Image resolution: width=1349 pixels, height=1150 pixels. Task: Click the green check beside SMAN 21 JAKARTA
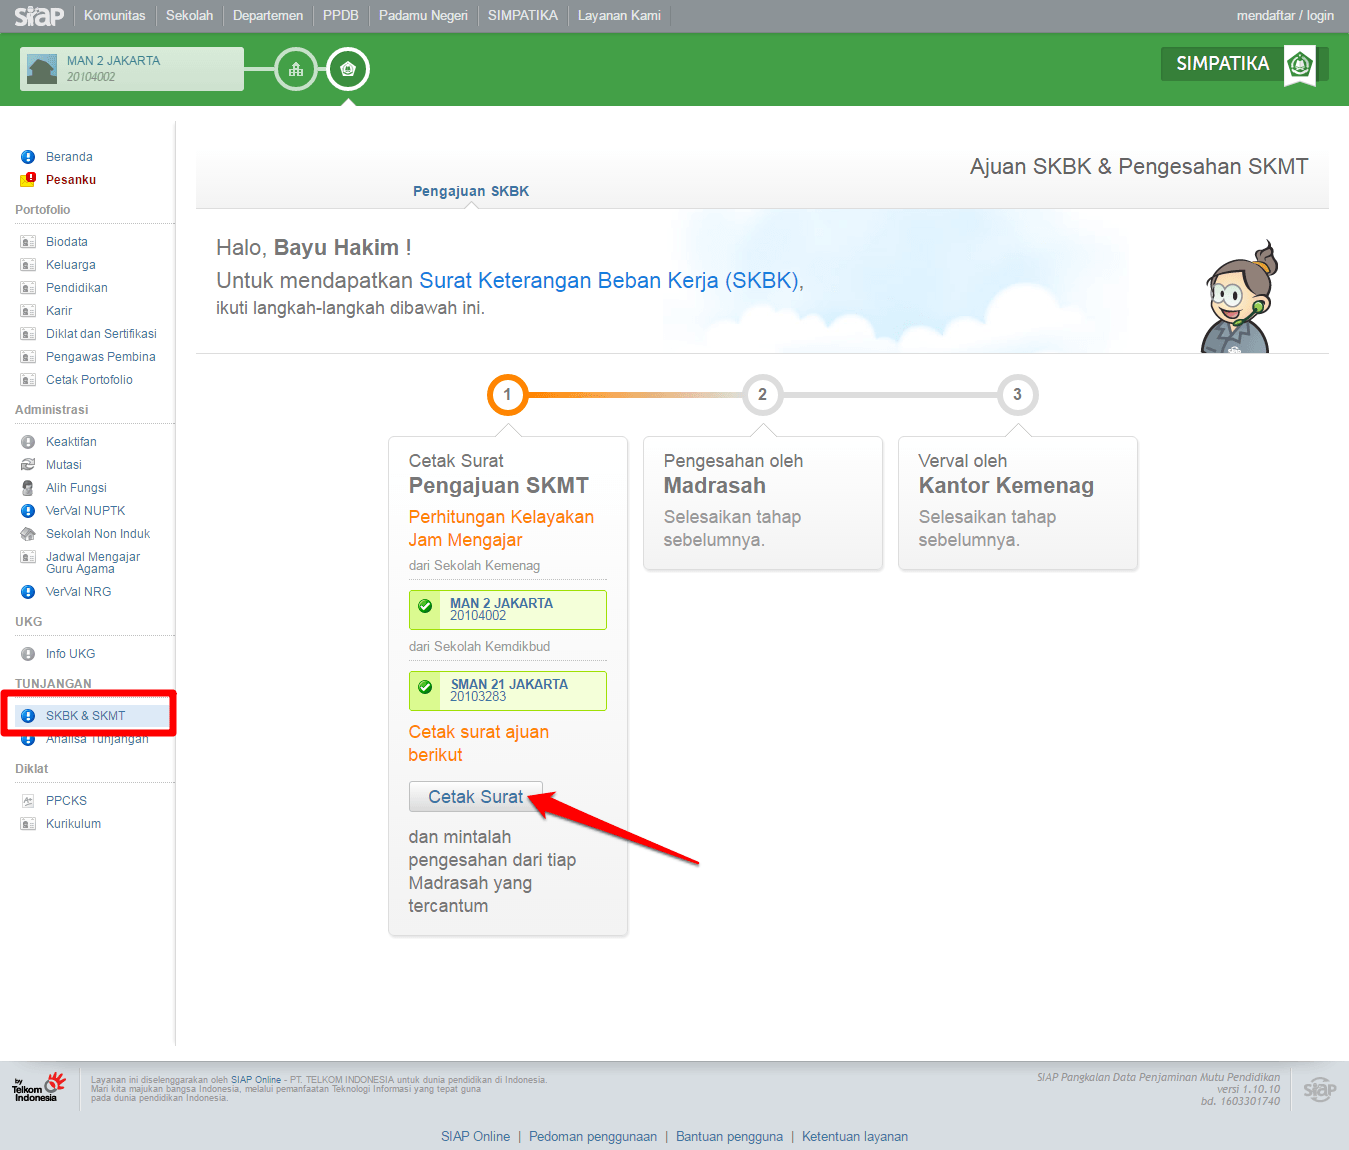425,687
